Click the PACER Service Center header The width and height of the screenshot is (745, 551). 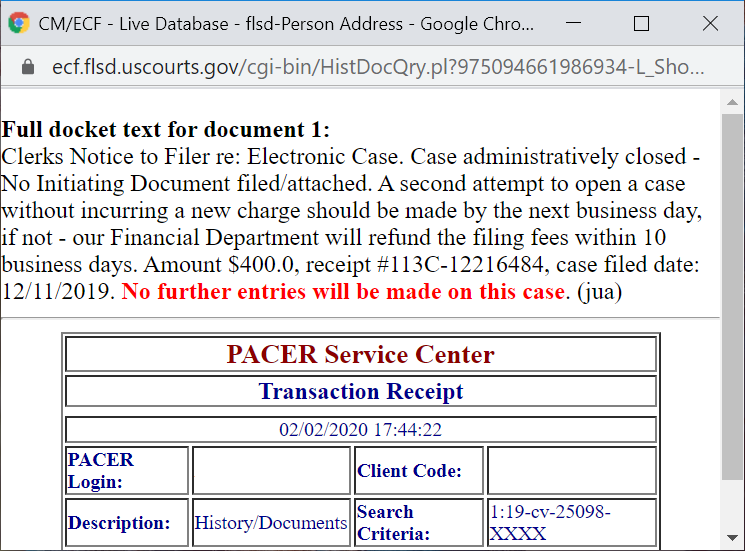point(360,355)
